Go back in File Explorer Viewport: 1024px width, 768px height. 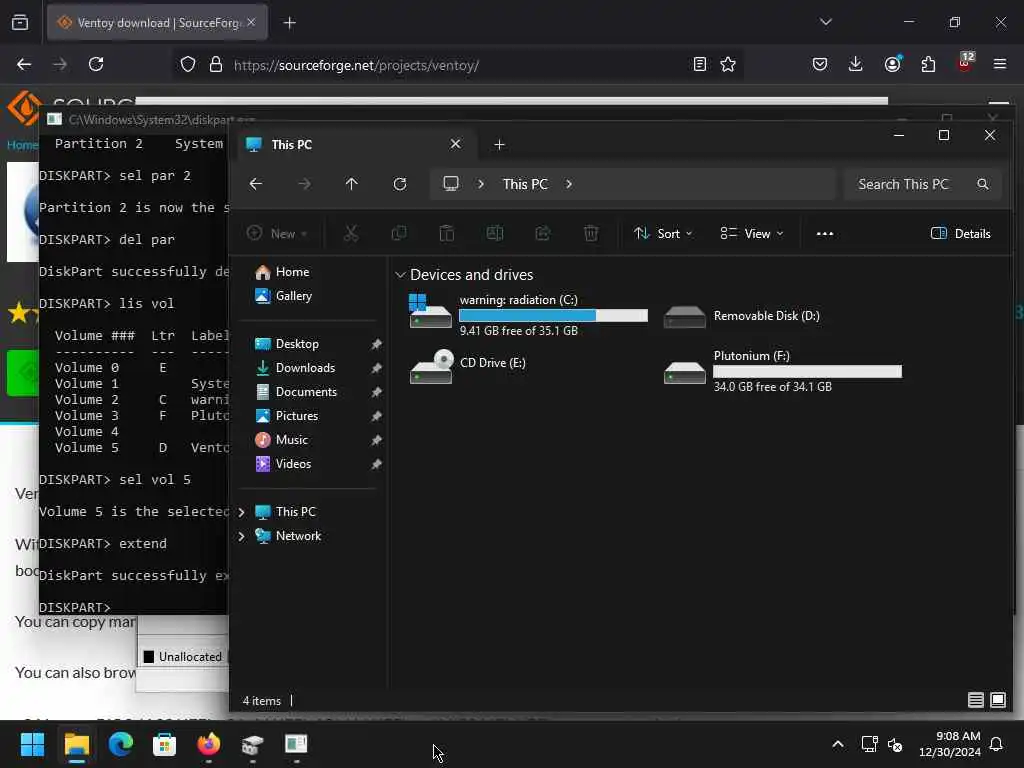click(256, 184)
